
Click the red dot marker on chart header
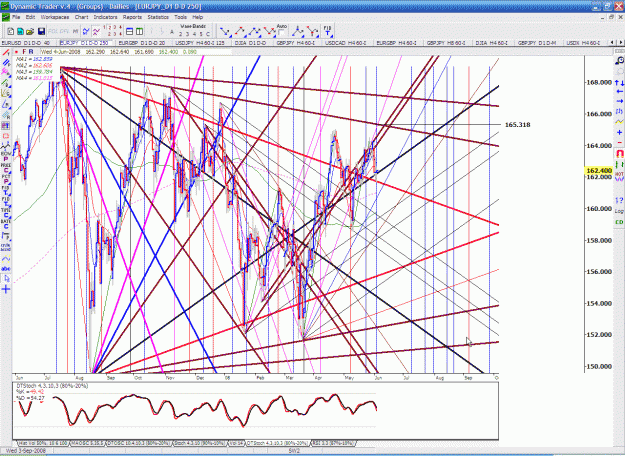[16, 52]
